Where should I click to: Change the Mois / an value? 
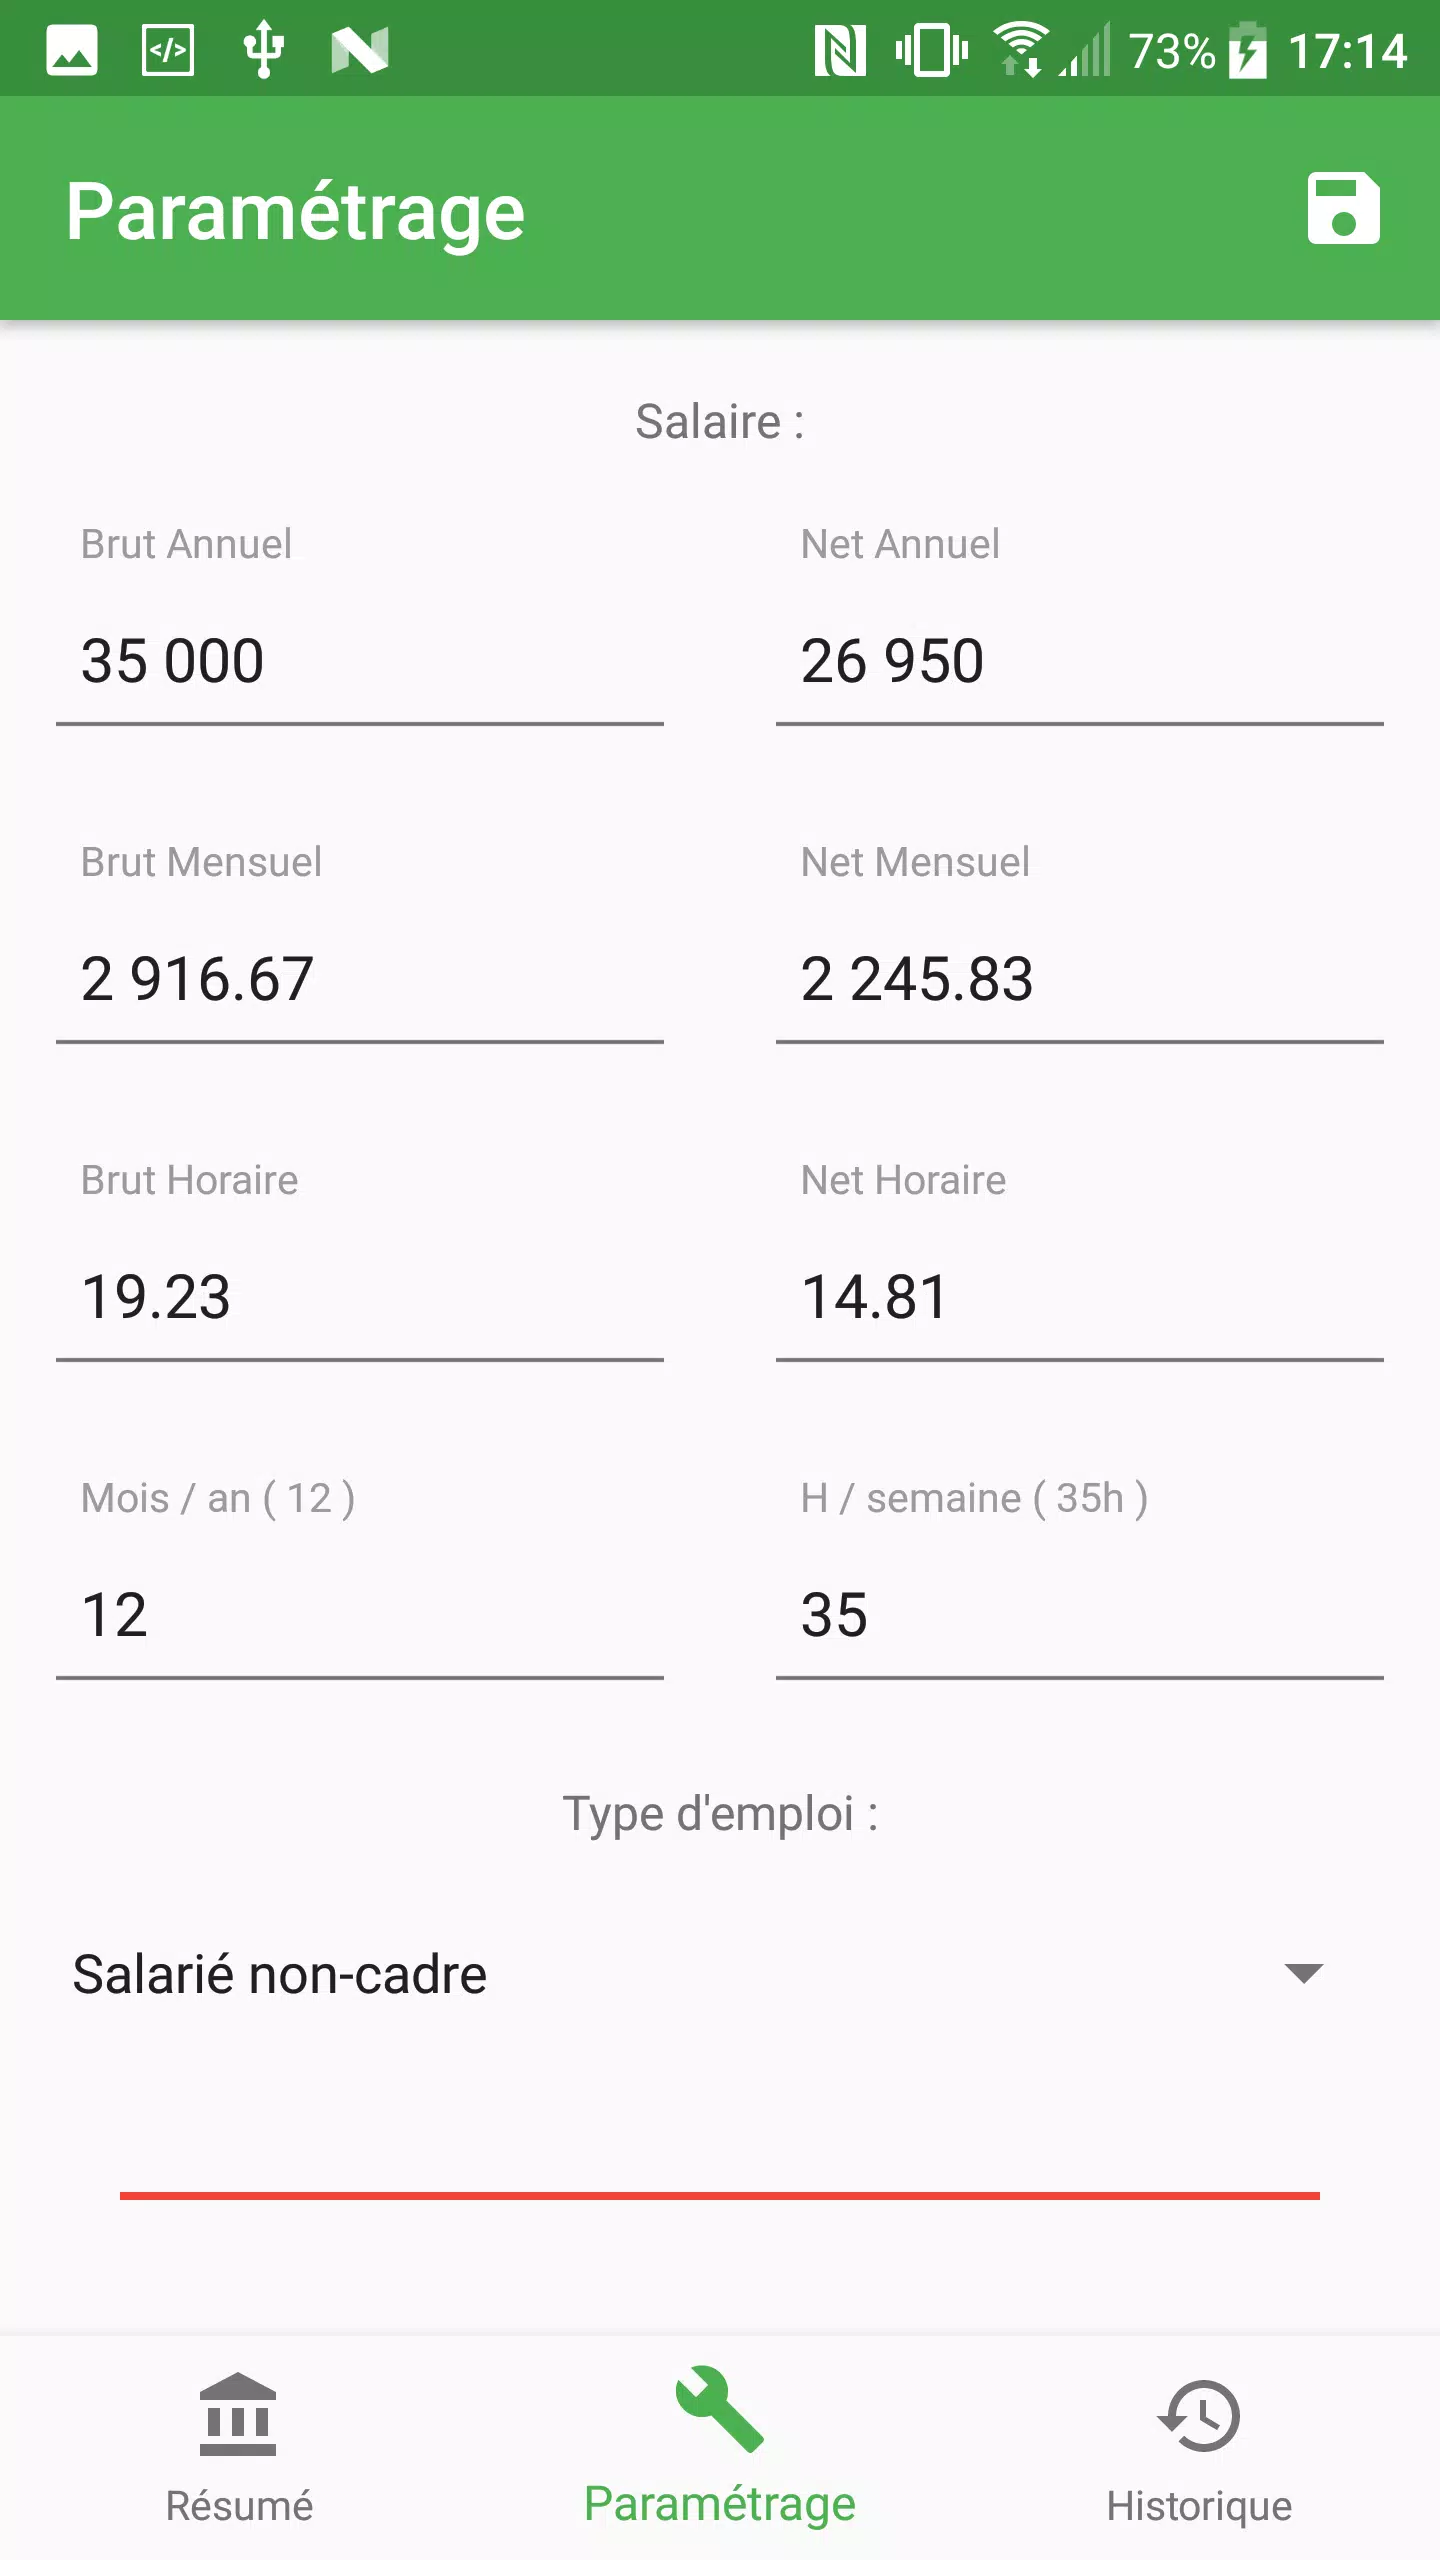[x=360, y=1616]
